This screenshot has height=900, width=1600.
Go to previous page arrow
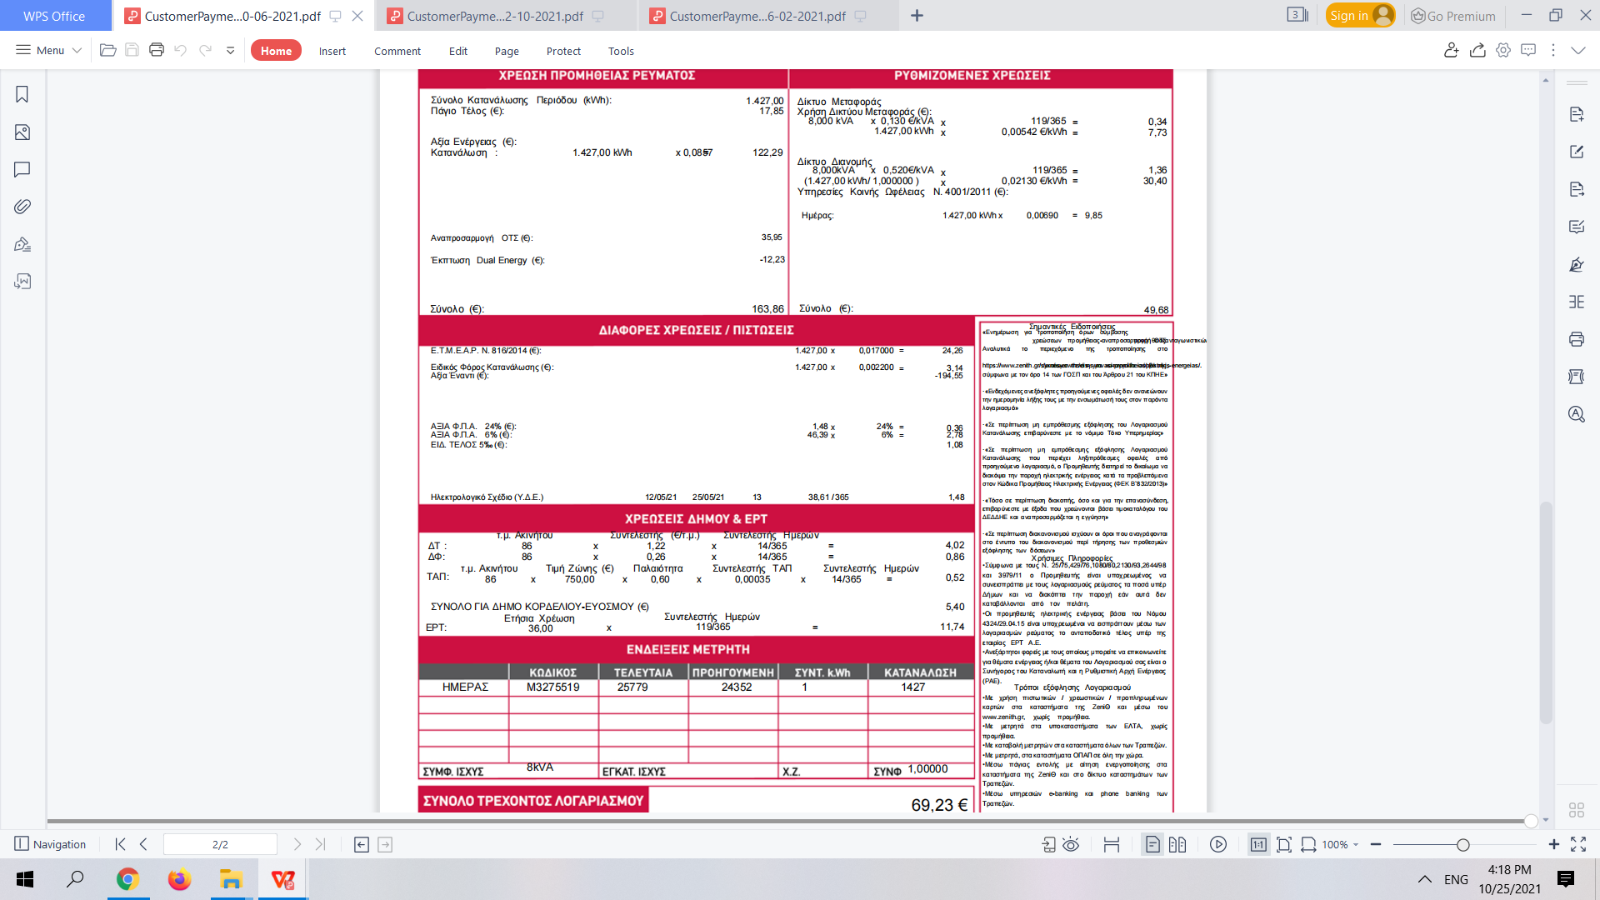coord(143,844)
